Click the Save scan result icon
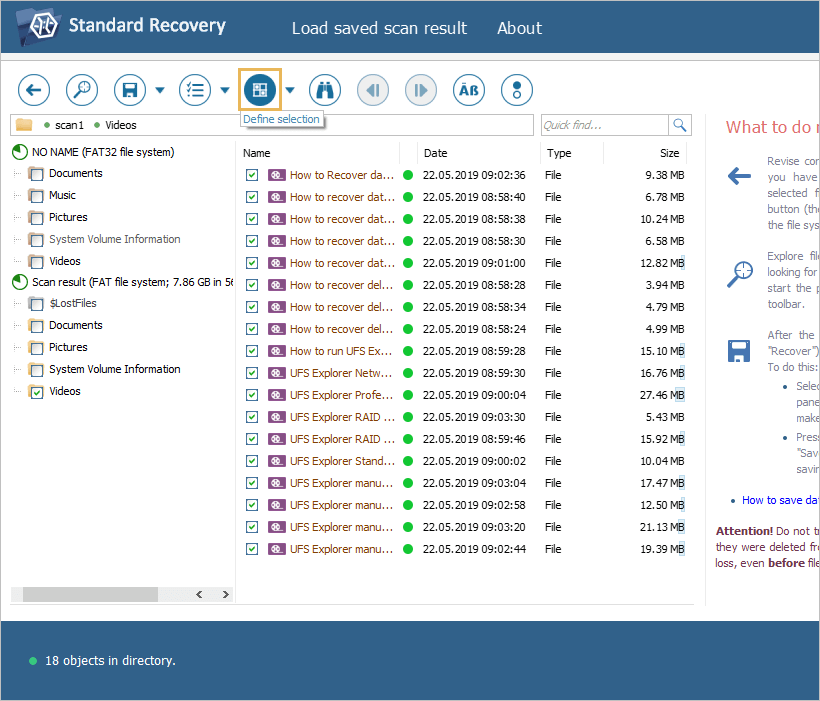The width and height of the screenshot is (820, 701). click(x=129, y=90)
